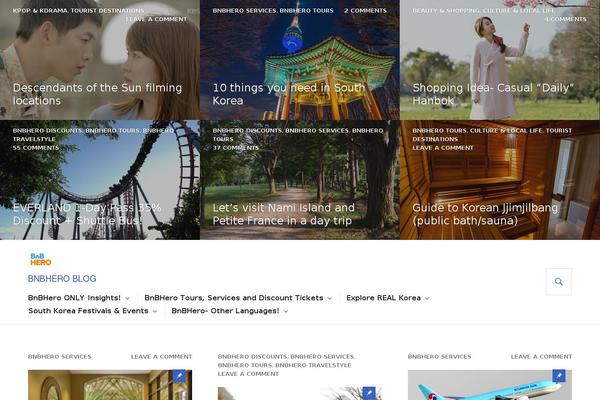
Task: Click the pin icon on the middle post thumbnail
Action: click(x=369, y=393)
